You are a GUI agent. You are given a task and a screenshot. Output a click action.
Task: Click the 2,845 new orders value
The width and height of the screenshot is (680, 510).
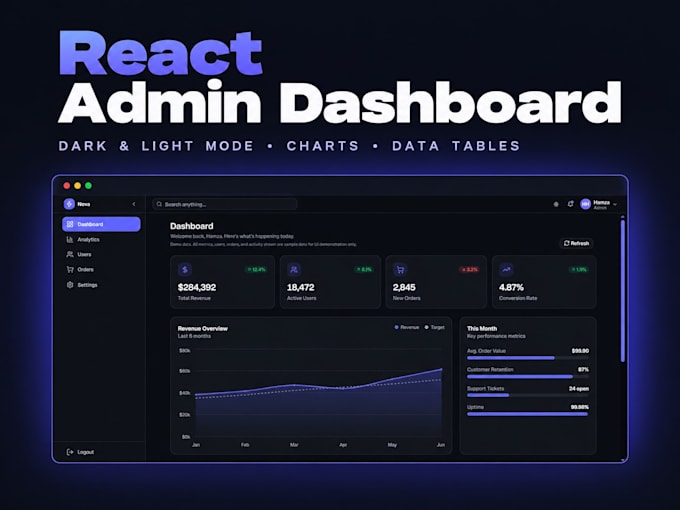tap(404, 287)
